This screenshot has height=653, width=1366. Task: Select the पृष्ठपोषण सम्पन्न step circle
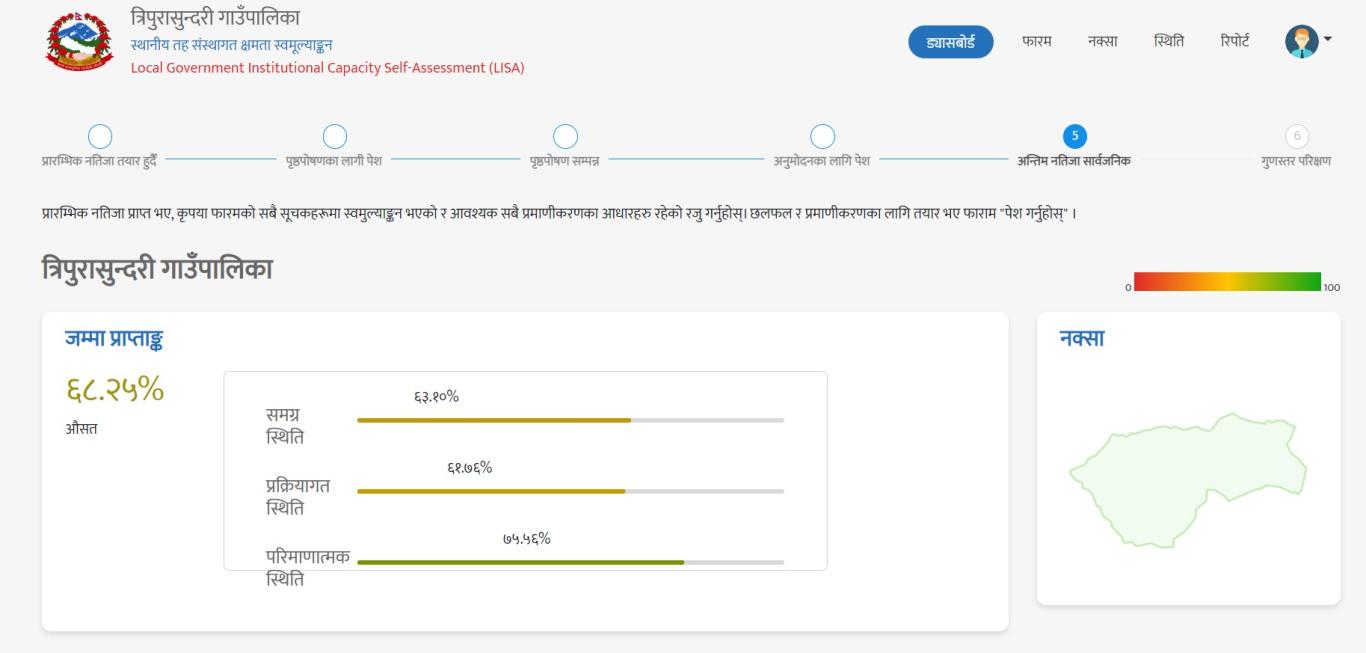pyautogui.click(x=565, y=136)
